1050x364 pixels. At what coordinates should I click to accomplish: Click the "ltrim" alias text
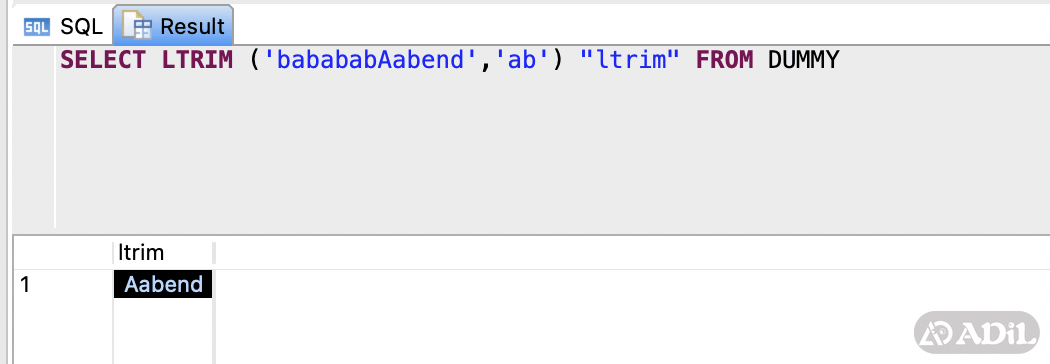[x=628, y=60]
